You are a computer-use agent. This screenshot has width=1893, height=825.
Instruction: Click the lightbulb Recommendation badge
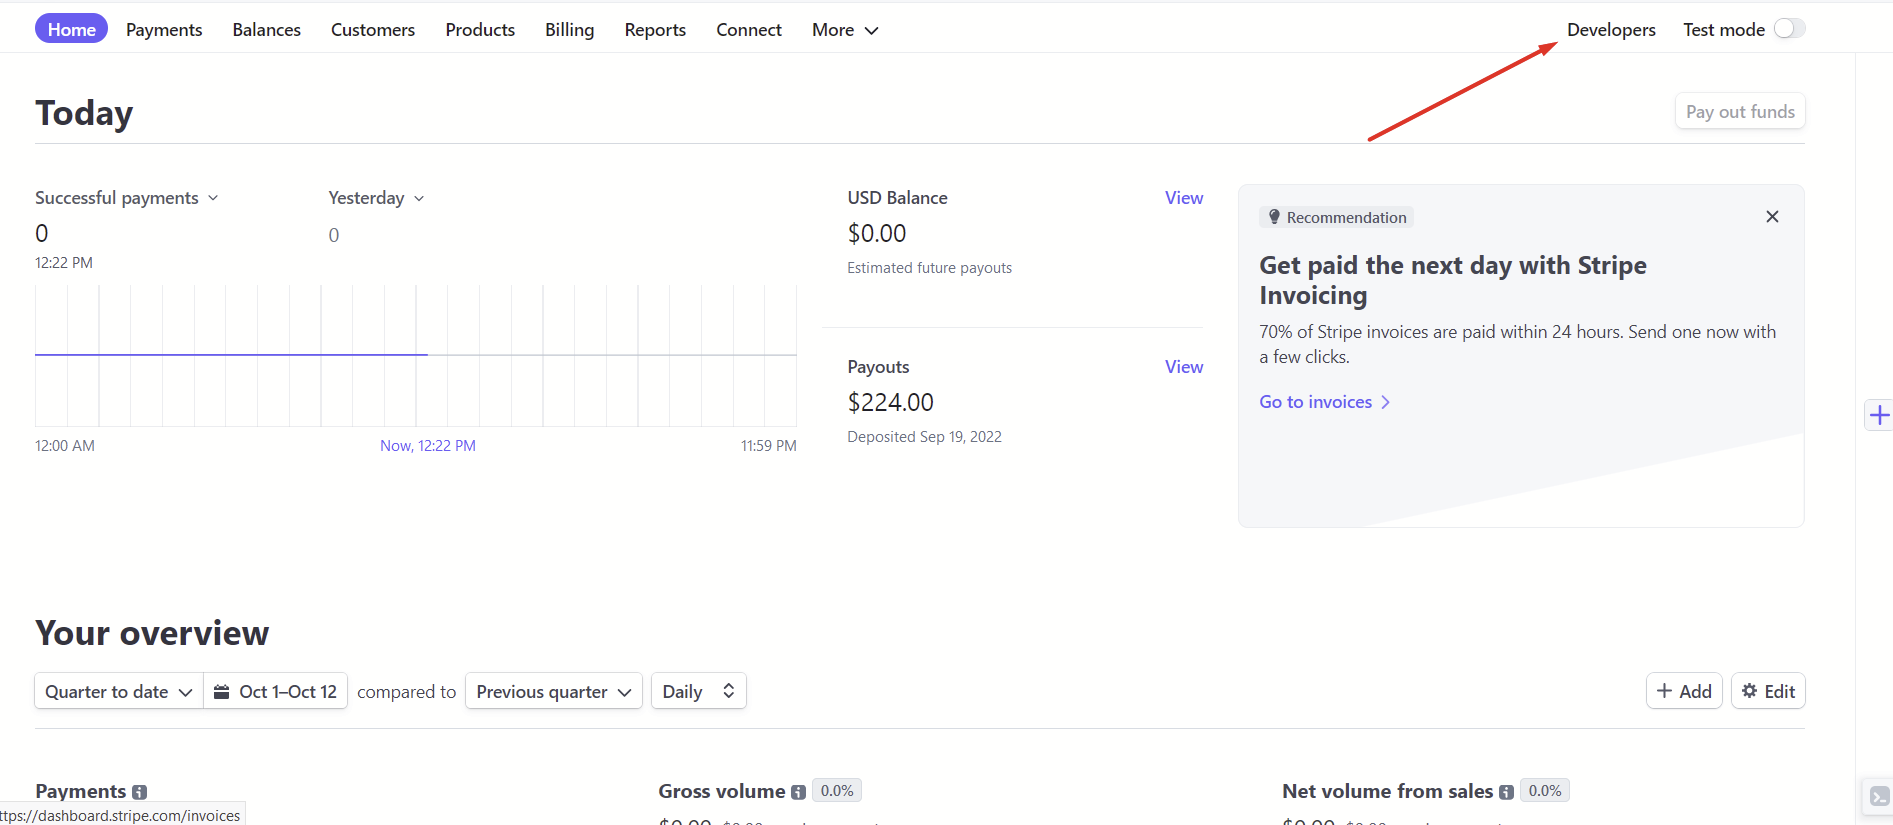(x=1336, y=217)
